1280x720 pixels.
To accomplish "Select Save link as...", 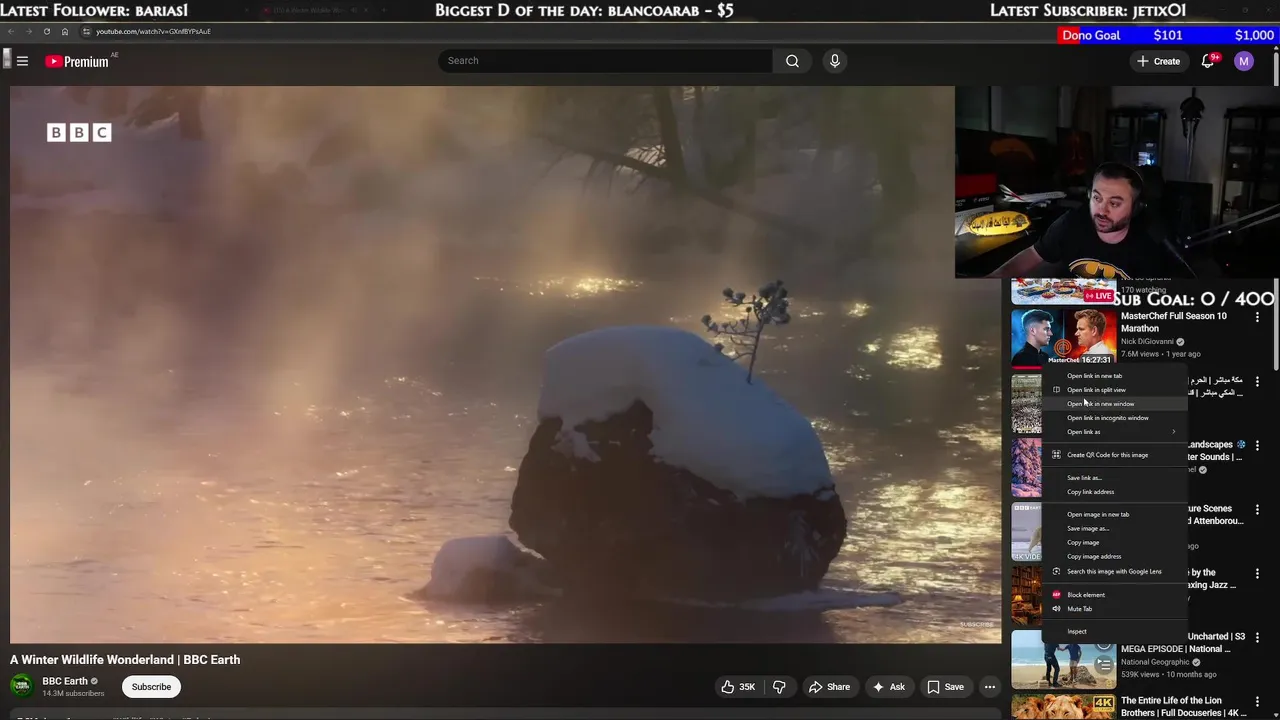I will tap(1115, 478).
